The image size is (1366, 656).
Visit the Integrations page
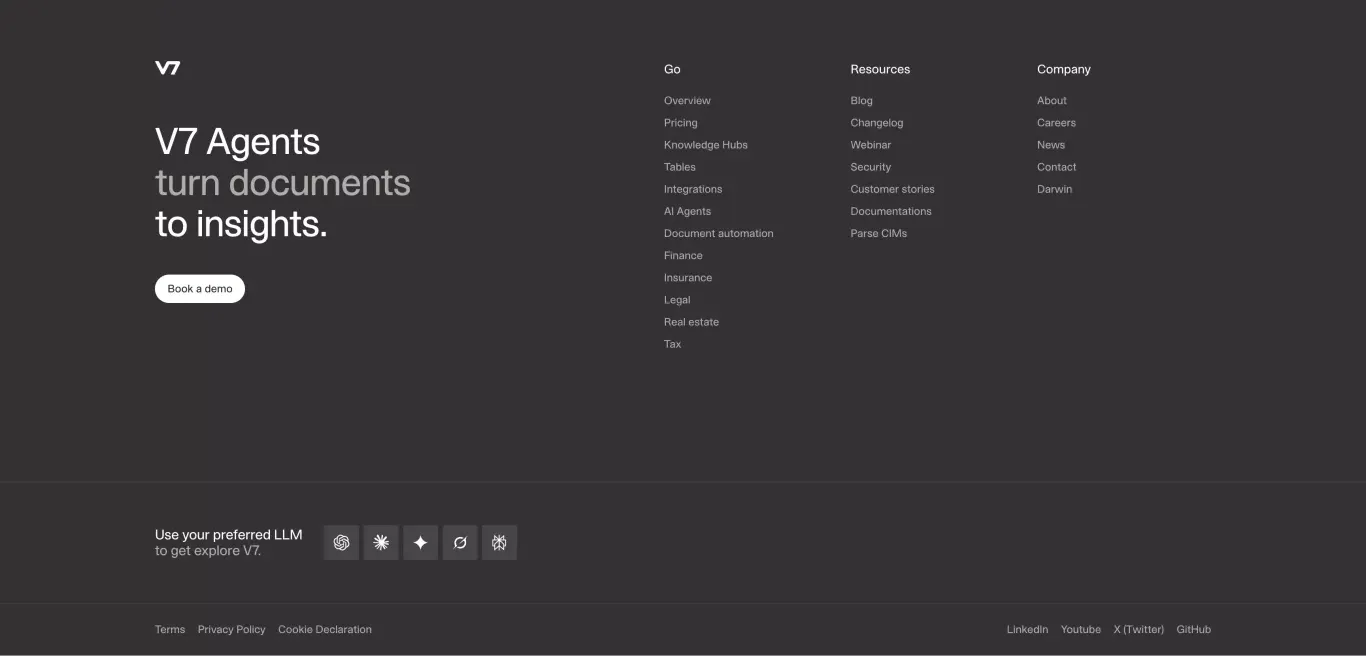click(x=693, y=189)
